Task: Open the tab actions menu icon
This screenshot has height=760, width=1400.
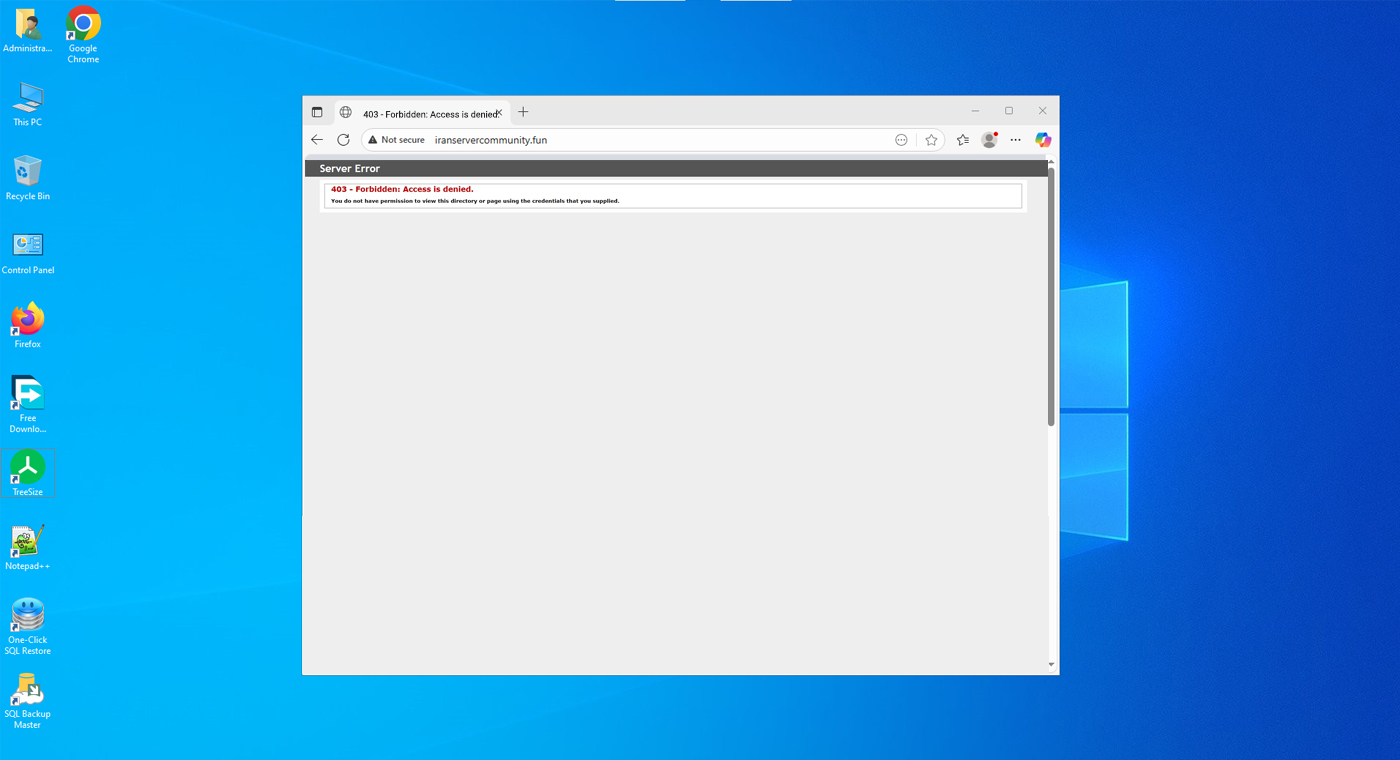Action: click(317, 112)
